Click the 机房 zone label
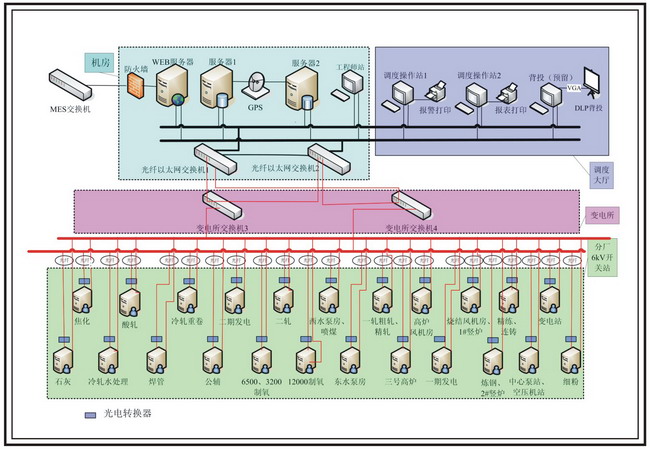The height and width of the screenshot is (451, 650). 102,61
